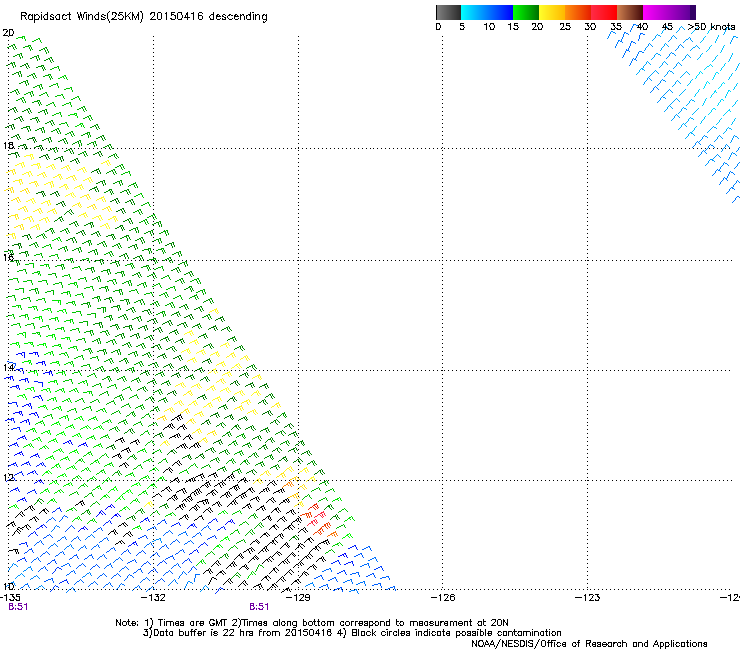The height and width of the screenshot is (650, 740).
Task: Click the longitude label -123
Action: point(587,598)
